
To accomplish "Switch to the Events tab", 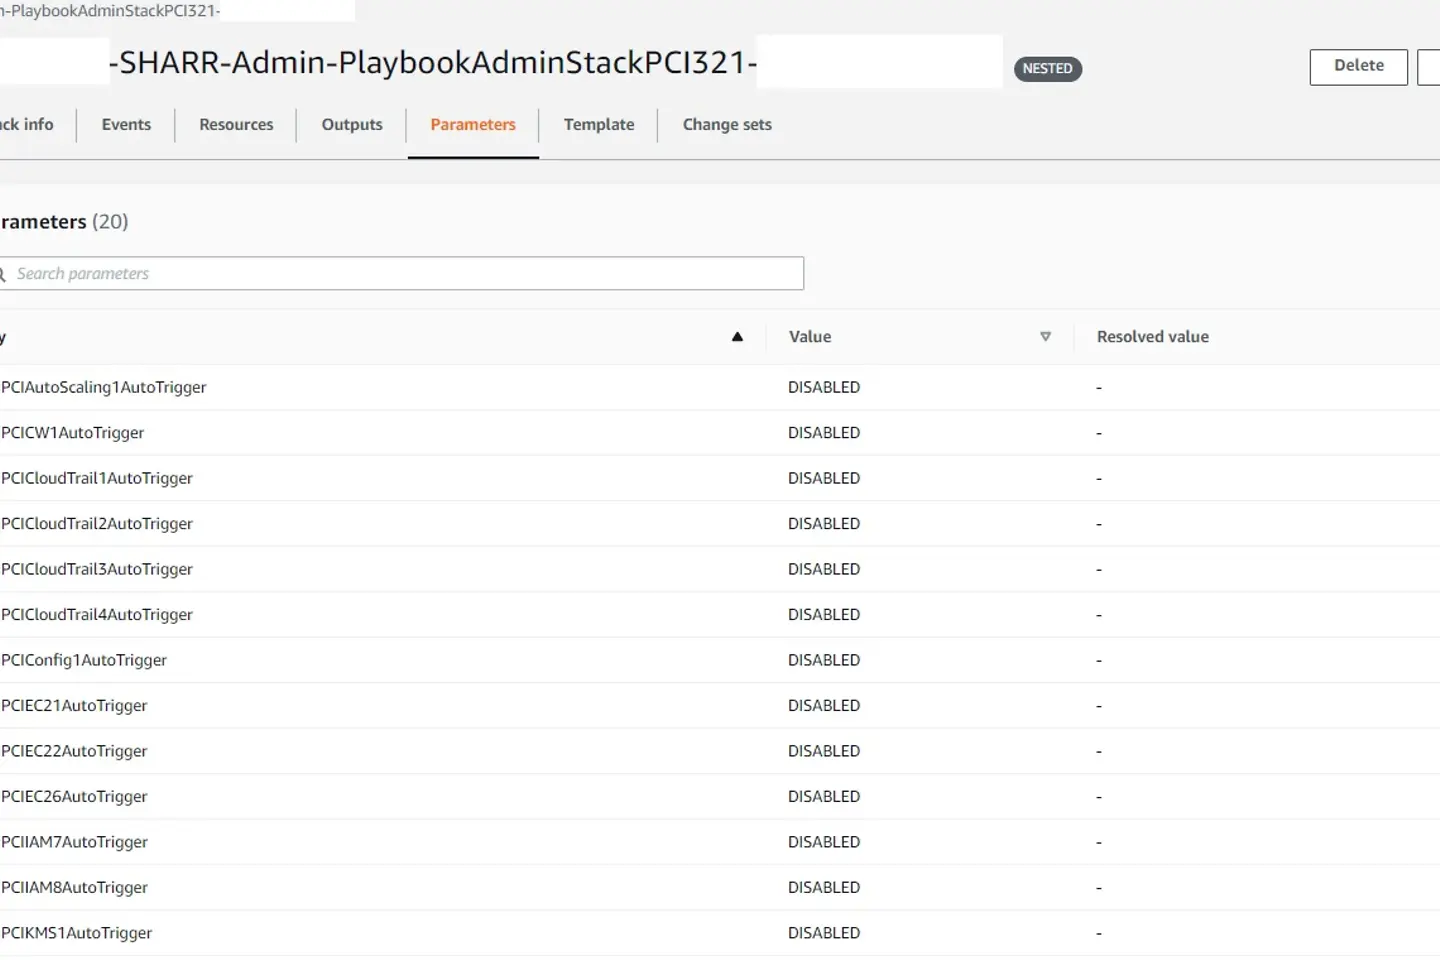I will pyautogui.click(x=126, y=125).
